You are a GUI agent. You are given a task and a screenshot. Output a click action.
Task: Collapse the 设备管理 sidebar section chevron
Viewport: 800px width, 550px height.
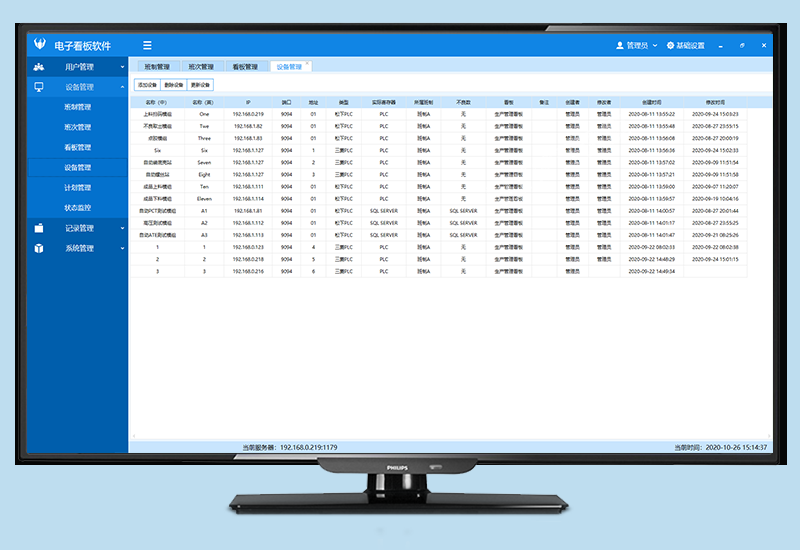click(x=122, y=87)
